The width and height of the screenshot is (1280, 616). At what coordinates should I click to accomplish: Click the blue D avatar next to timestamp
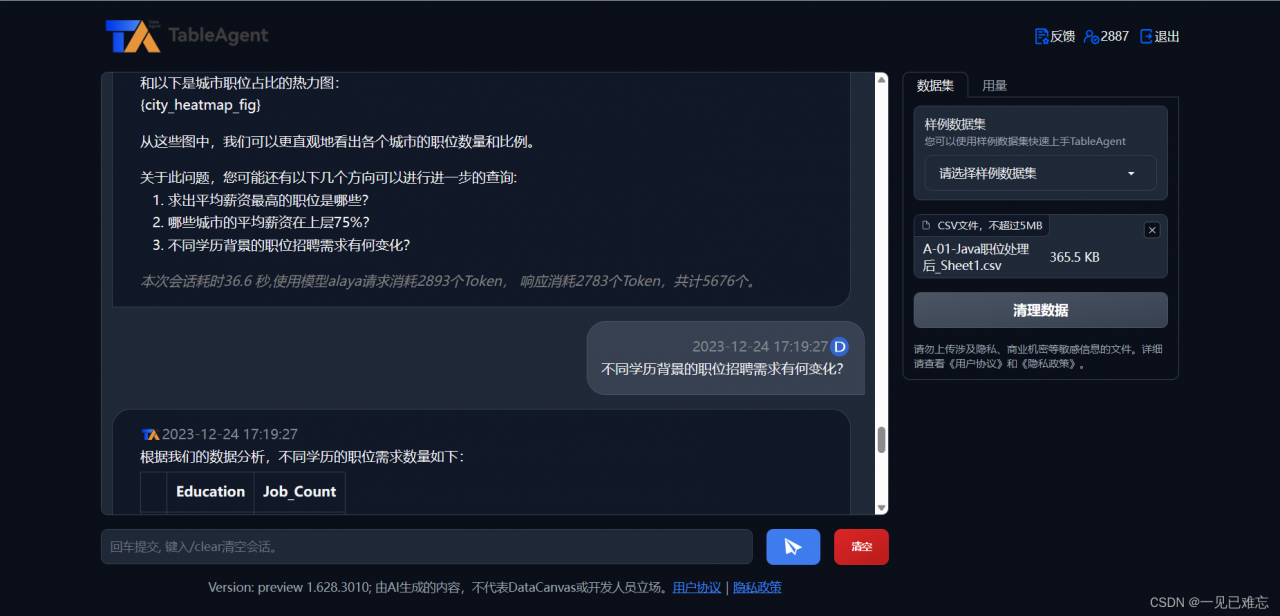838,346
